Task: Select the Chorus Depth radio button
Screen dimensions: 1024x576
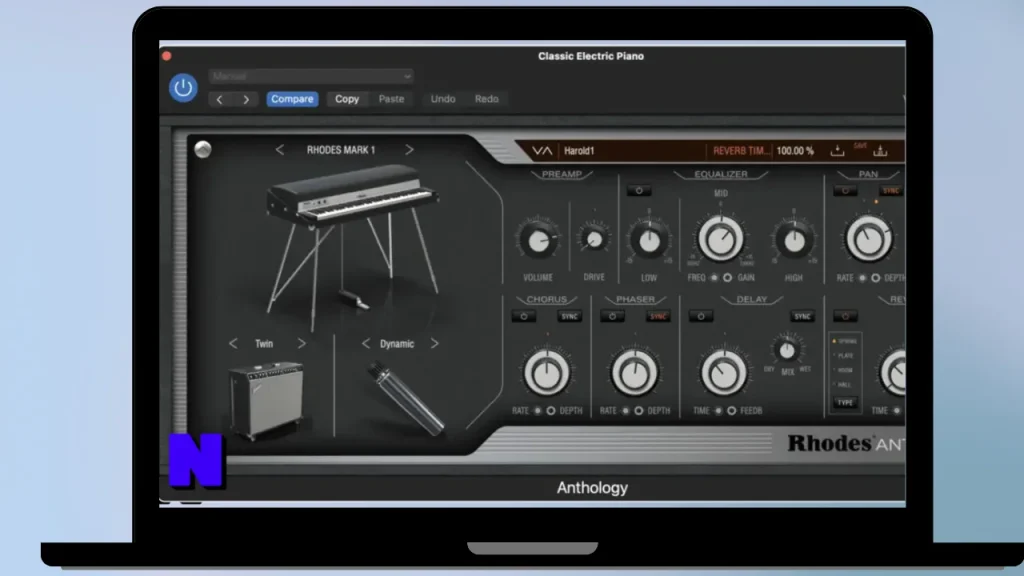Action: [x=551, y=411]
